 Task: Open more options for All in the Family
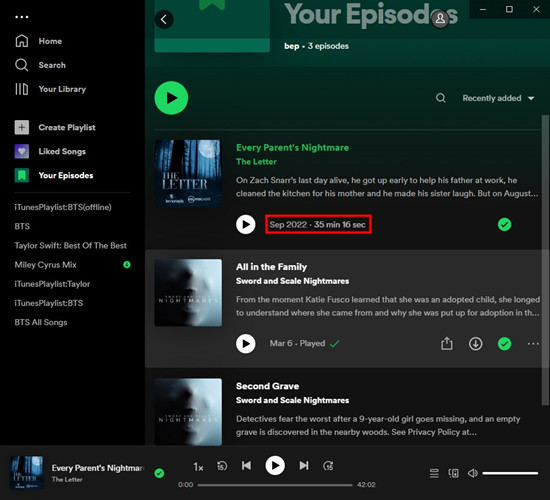(x=534, y=344)
